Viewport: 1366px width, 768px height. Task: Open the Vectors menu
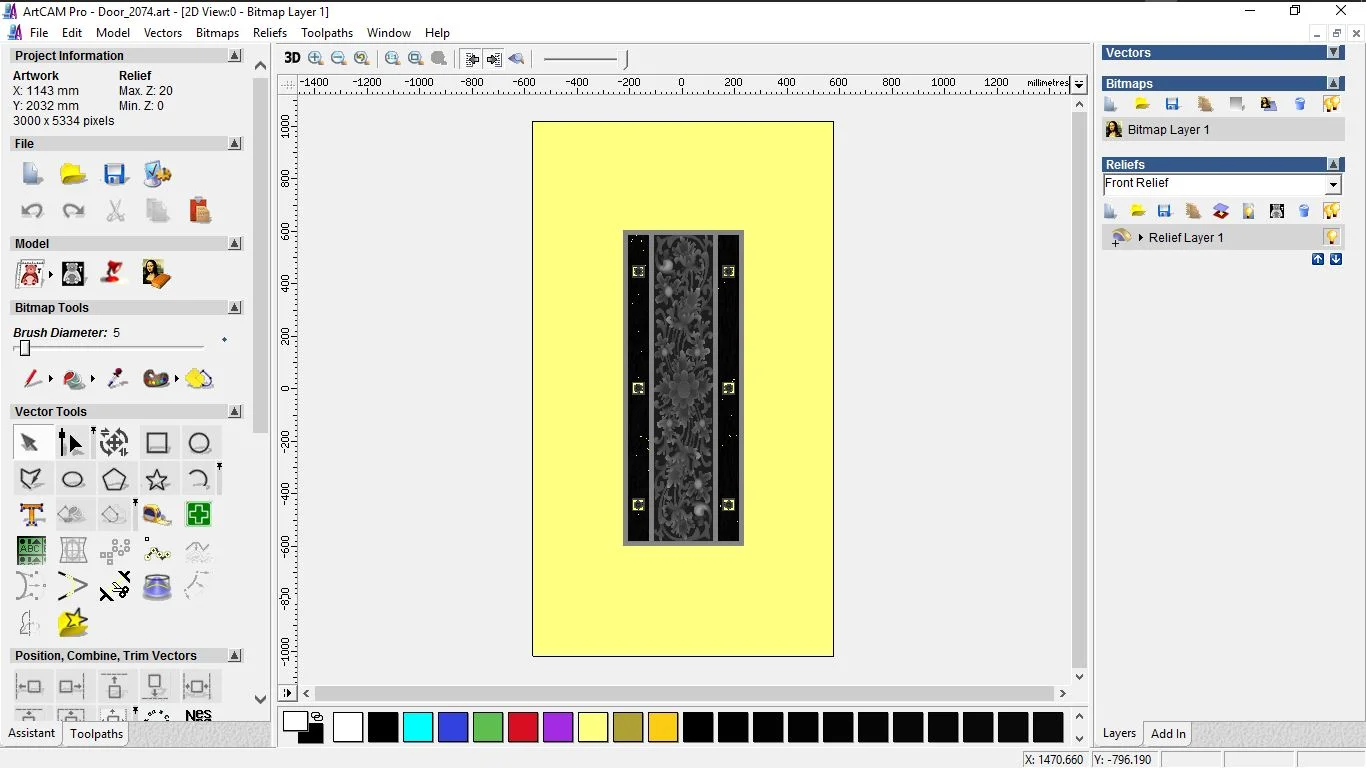pos(163,32)
